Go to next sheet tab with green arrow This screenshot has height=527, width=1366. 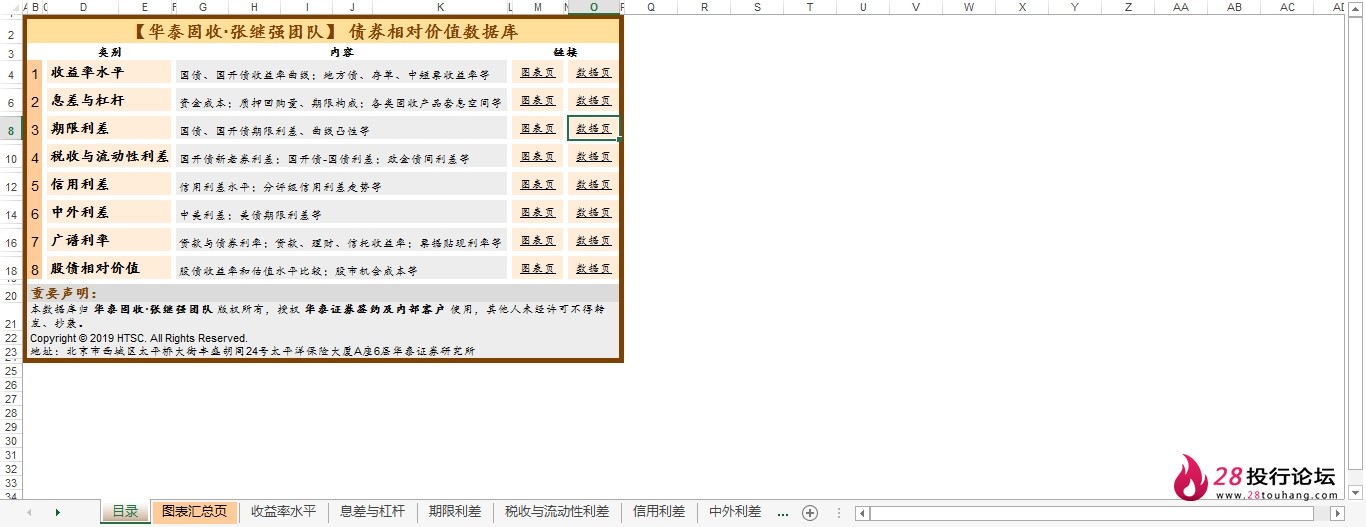pyautogui.click(x=58, y=513)
